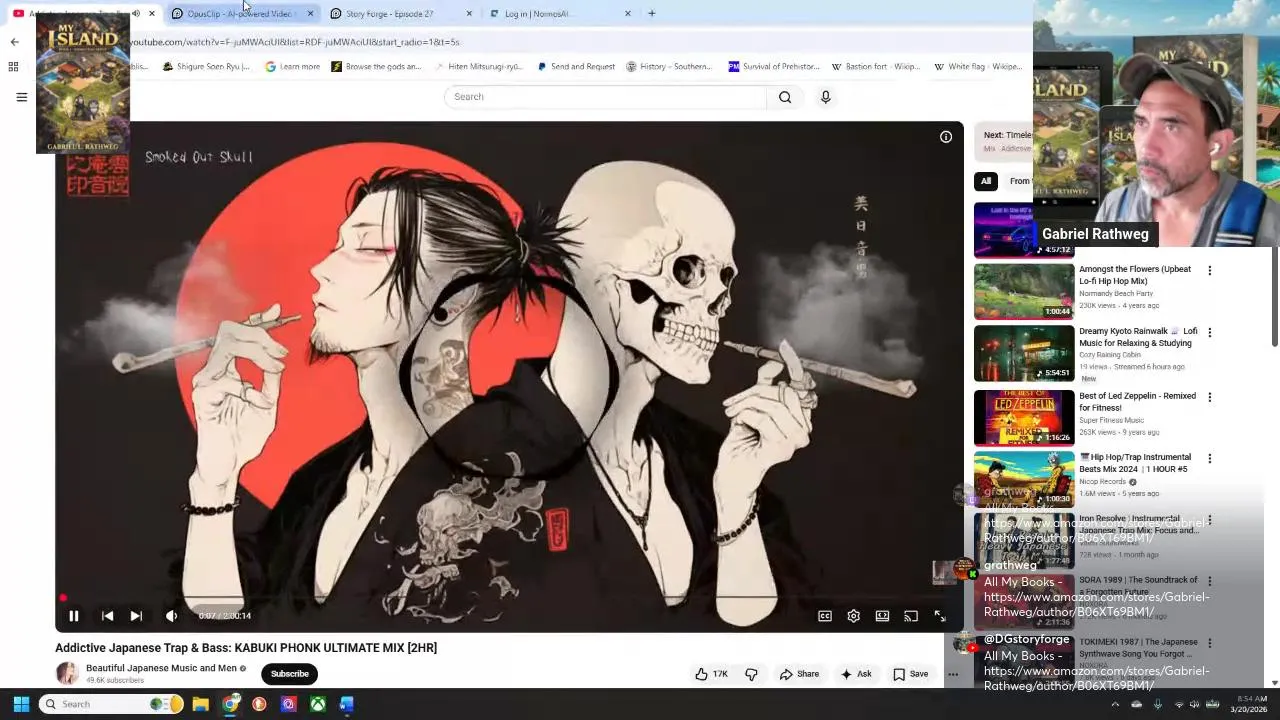
Task: Open options for Dreamy Kyoto Rainwalk video
Action: 1210,333
